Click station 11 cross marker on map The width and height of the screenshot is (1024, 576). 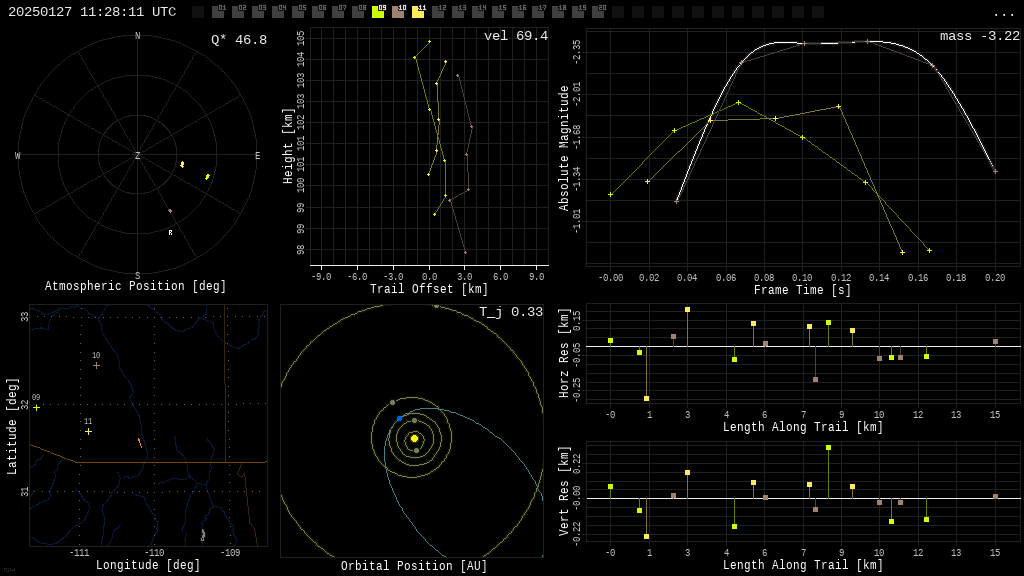pyautogui.click(x=88, y=431)
